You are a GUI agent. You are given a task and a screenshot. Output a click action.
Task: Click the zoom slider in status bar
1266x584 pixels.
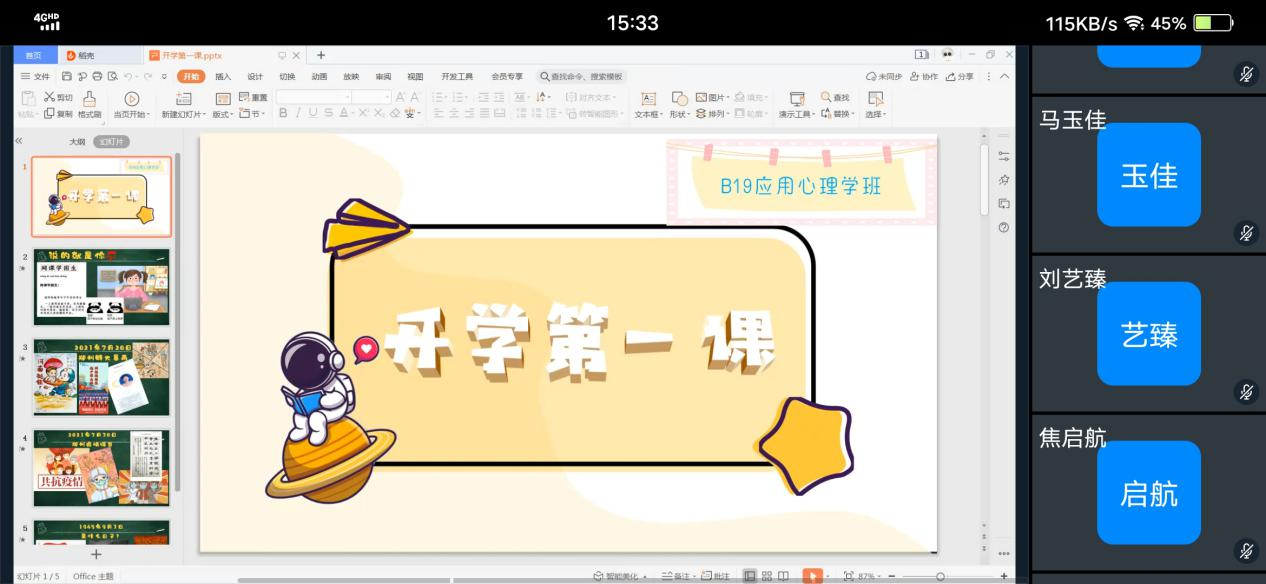940,577
